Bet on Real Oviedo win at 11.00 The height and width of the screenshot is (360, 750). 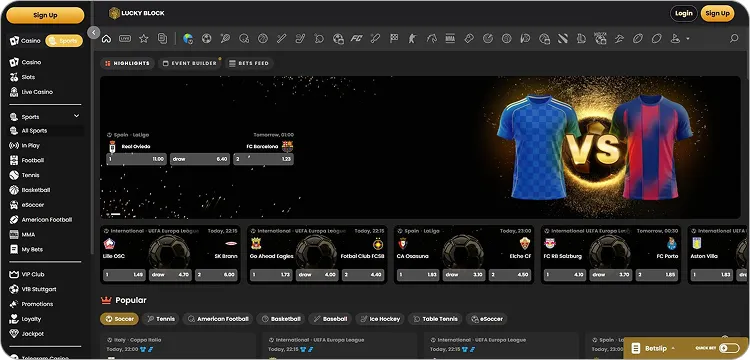[x=136, y=159]
